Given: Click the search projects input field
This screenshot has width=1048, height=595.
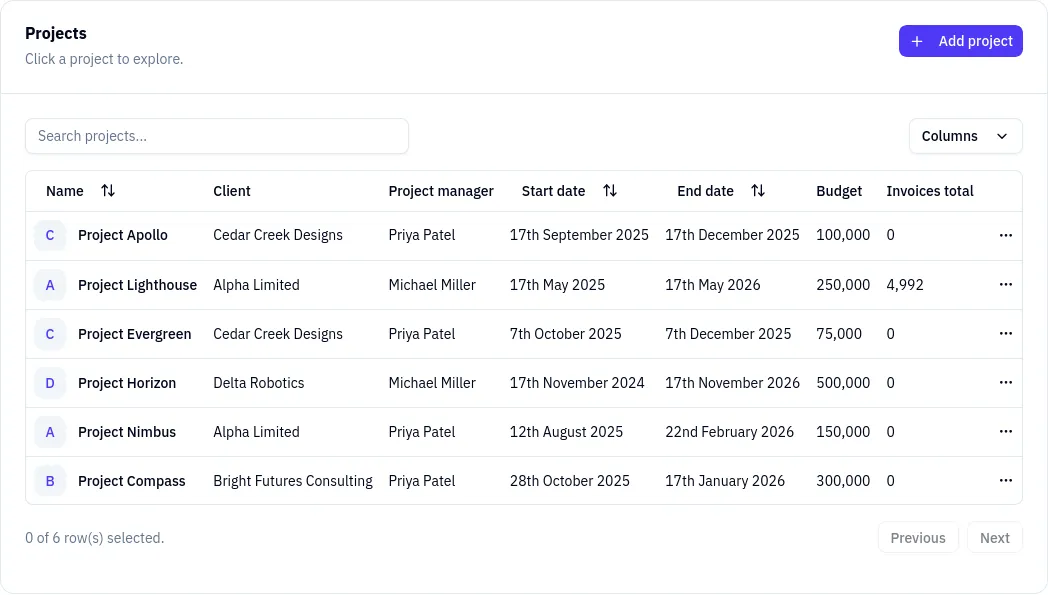Looking at the screenshot, I should [216, 135].
